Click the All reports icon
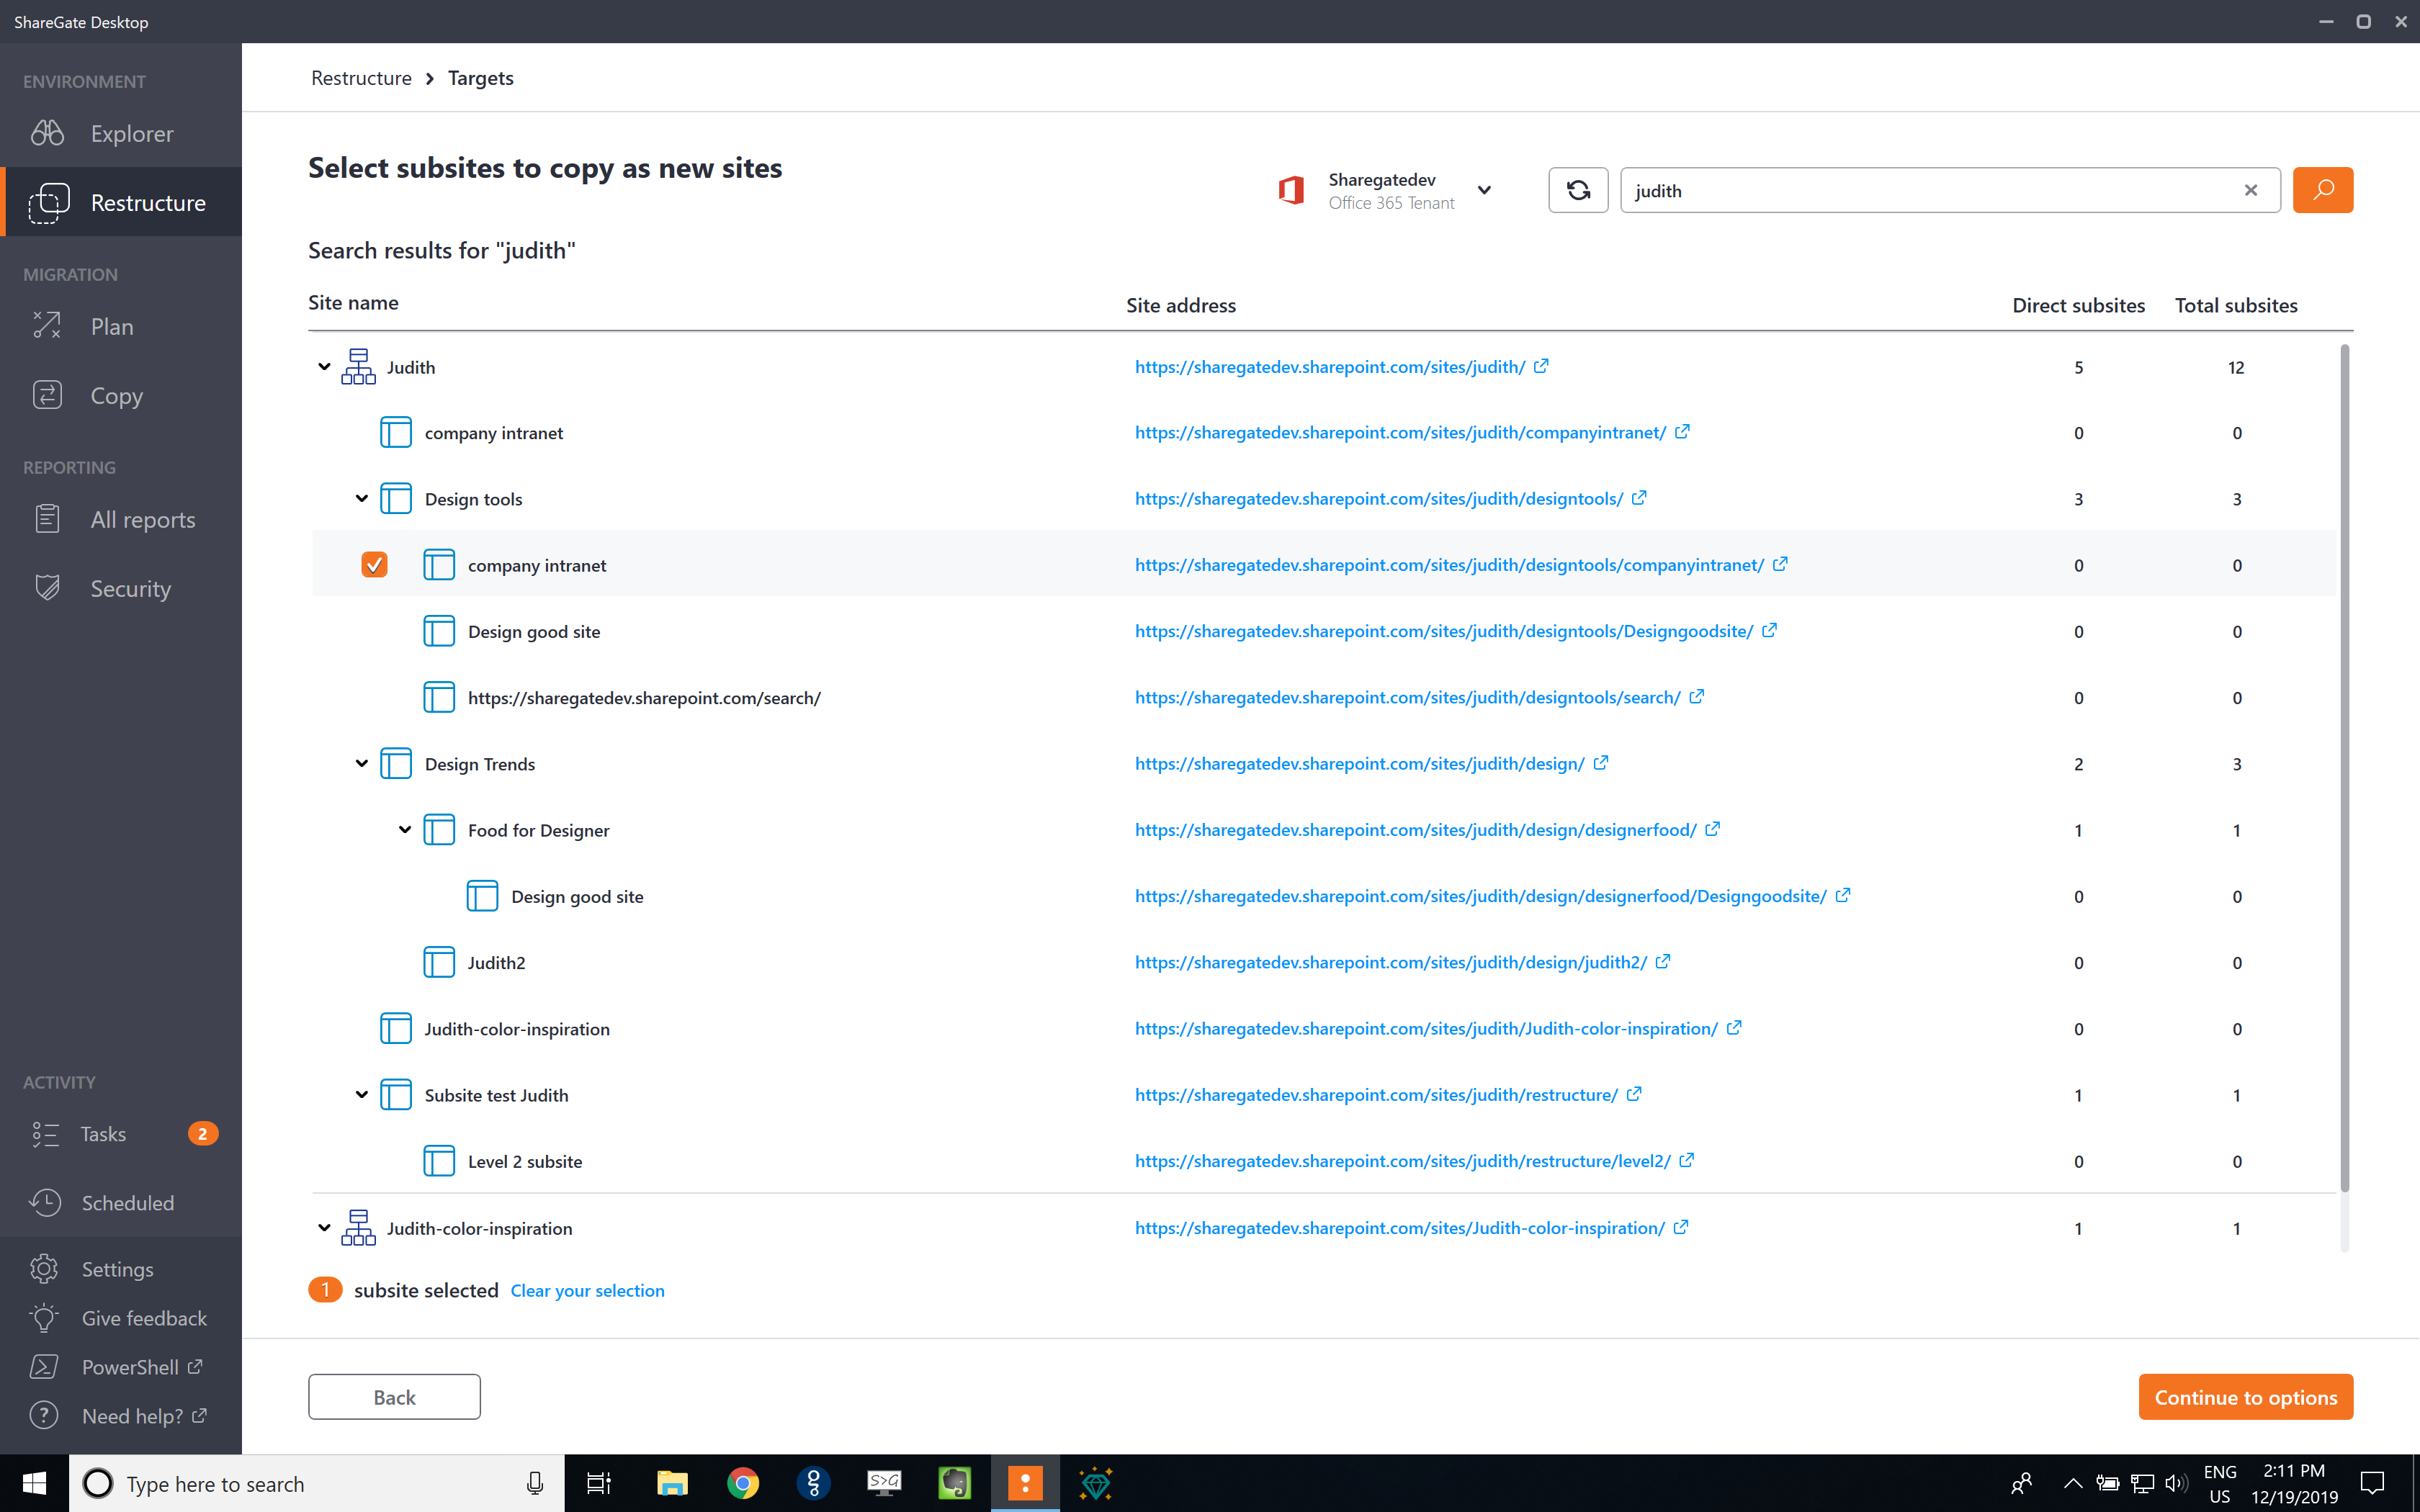The height and width of the screenshot is (1512, 2420). point(45,518)
